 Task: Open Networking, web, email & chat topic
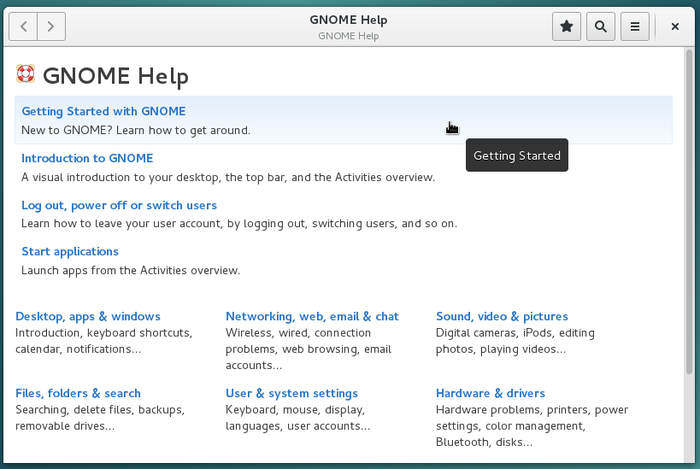tap(312, 316)
